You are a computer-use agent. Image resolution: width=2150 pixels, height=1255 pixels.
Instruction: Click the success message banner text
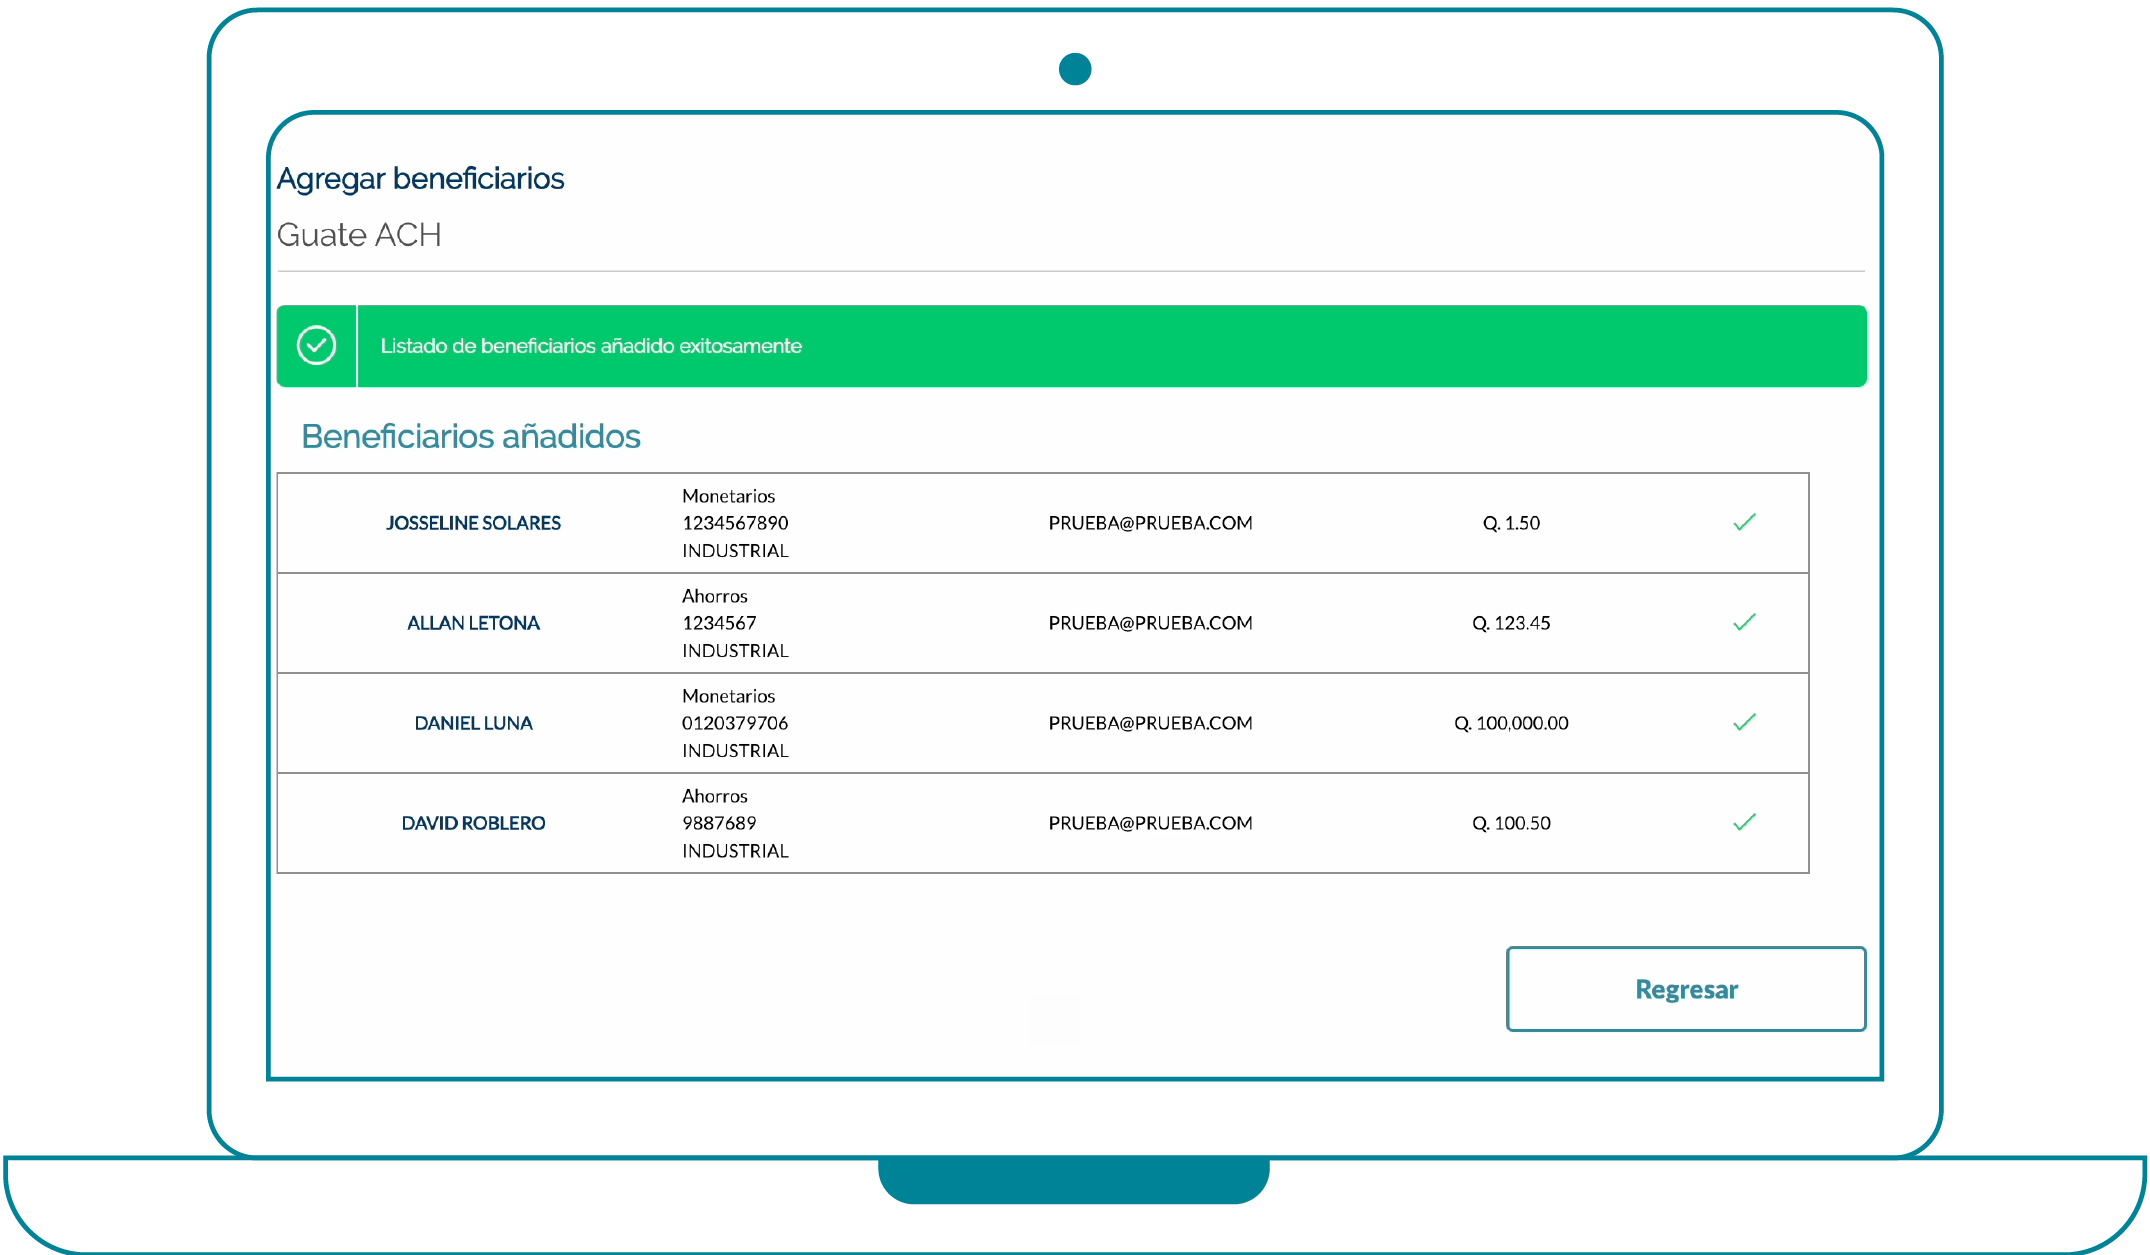591,346
